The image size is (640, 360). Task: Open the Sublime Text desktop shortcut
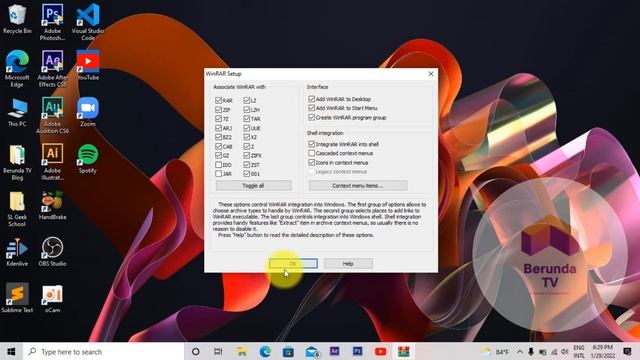17,298
